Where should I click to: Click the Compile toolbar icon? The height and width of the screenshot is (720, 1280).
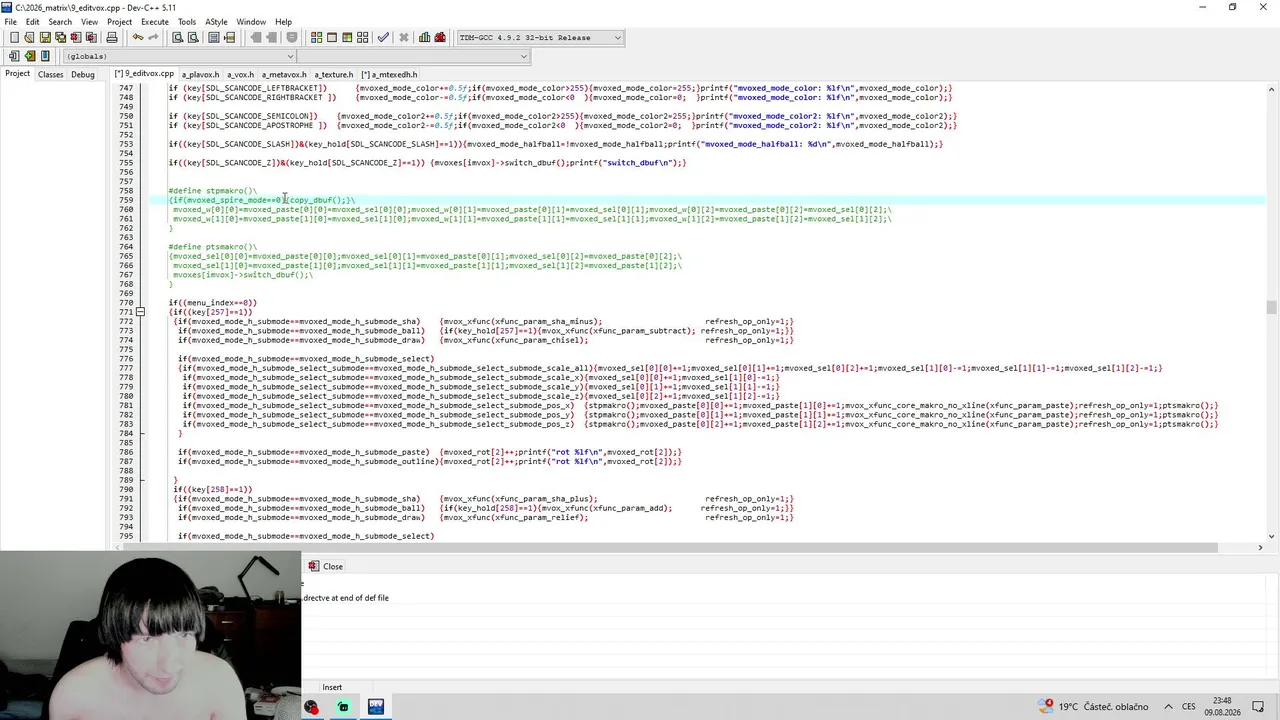(x=316, y=38)
